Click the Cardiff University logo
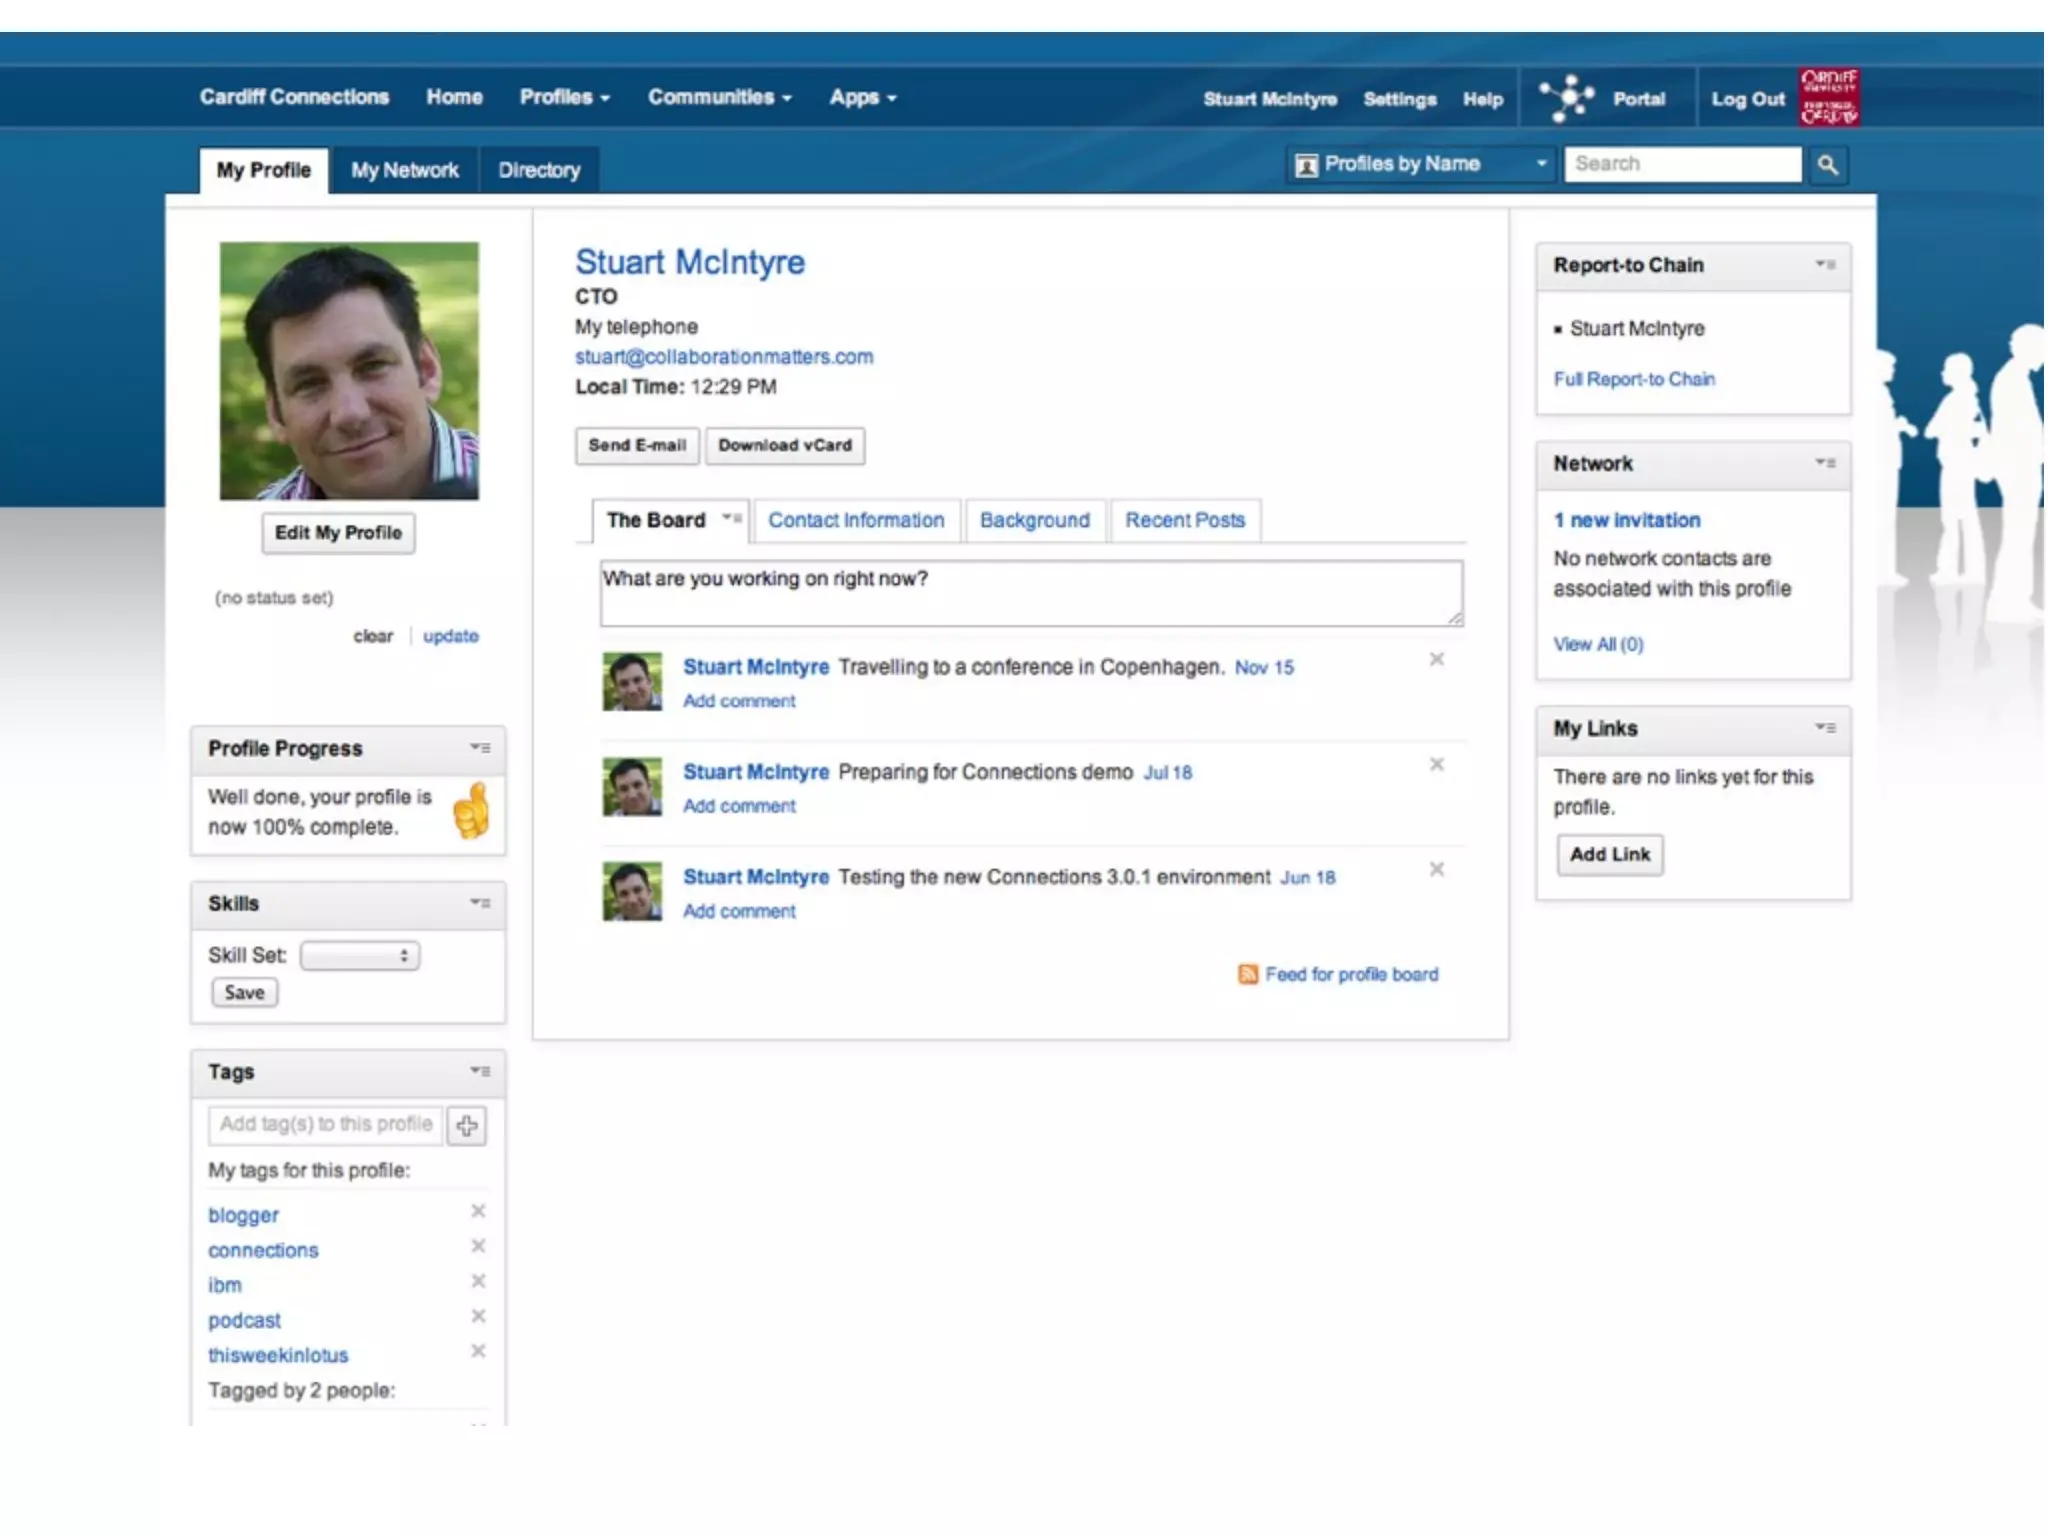Image resolution: width=2048 pixels, height=1536 pixels. tap(1829, 97)
